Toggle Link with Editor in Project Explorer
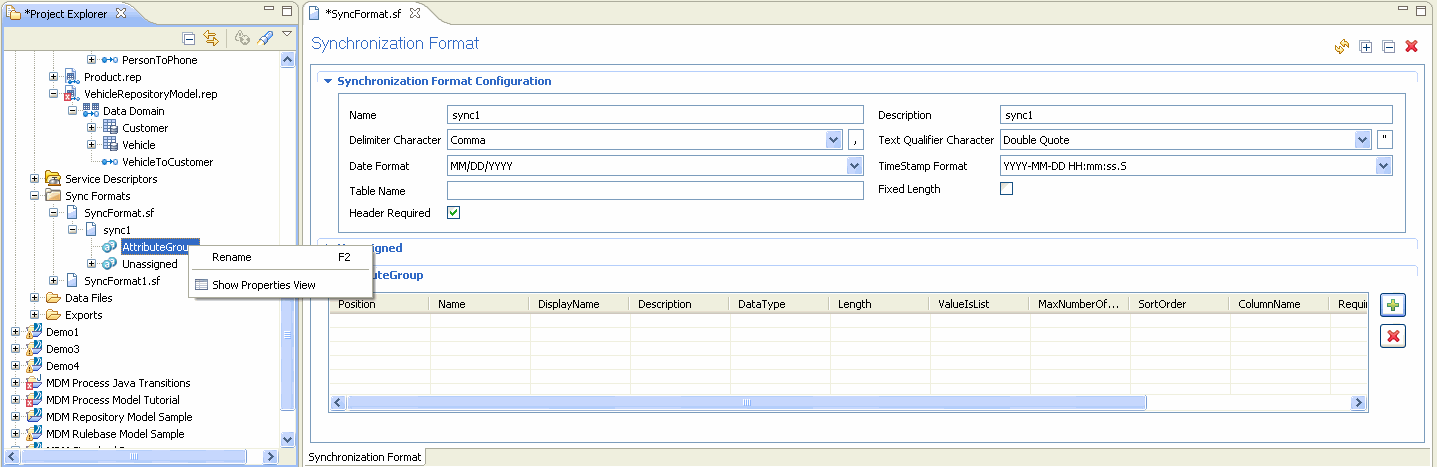Viewport: 1437px width, 467px height. (211, 39)
